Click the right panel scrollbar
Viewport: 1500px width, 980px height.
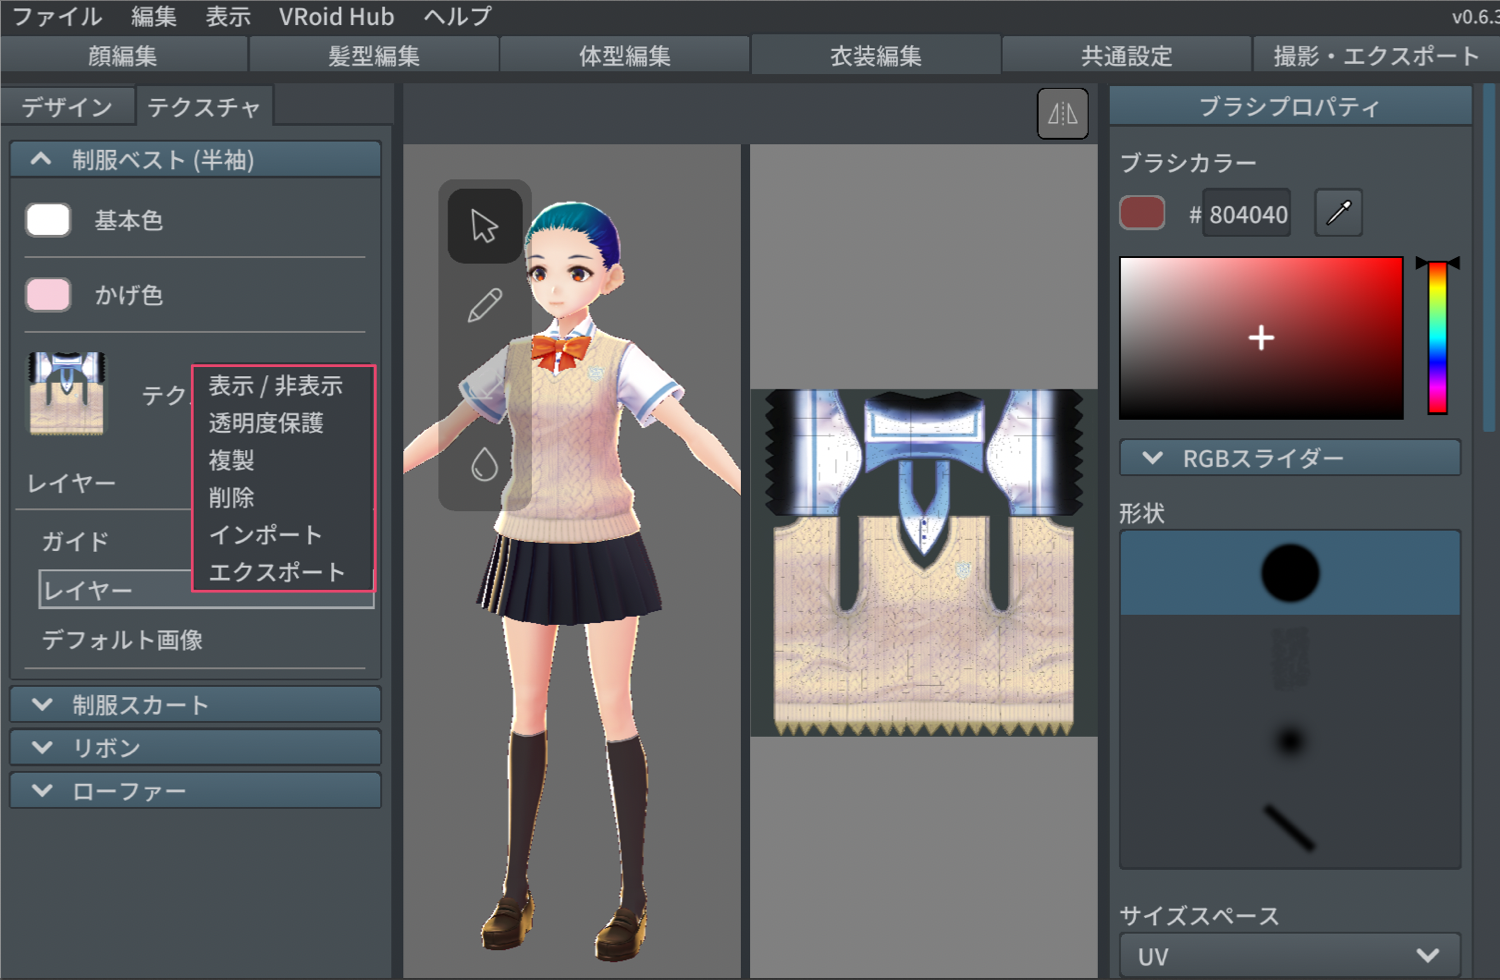(1489, 260)
